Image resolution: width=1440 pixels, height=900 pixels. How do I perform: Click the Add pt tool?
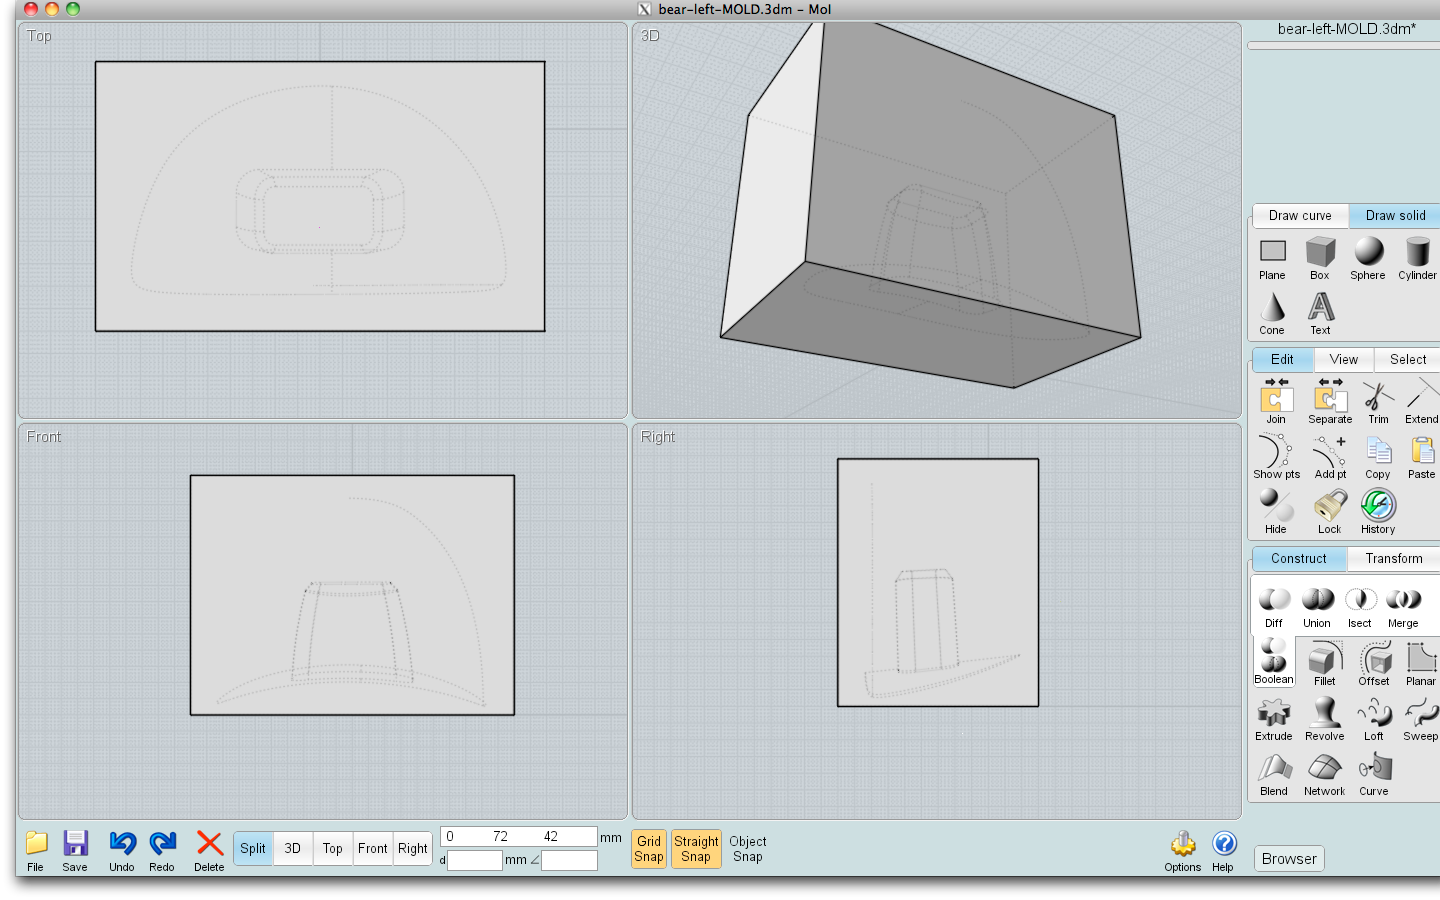(x=1330, y=457)
